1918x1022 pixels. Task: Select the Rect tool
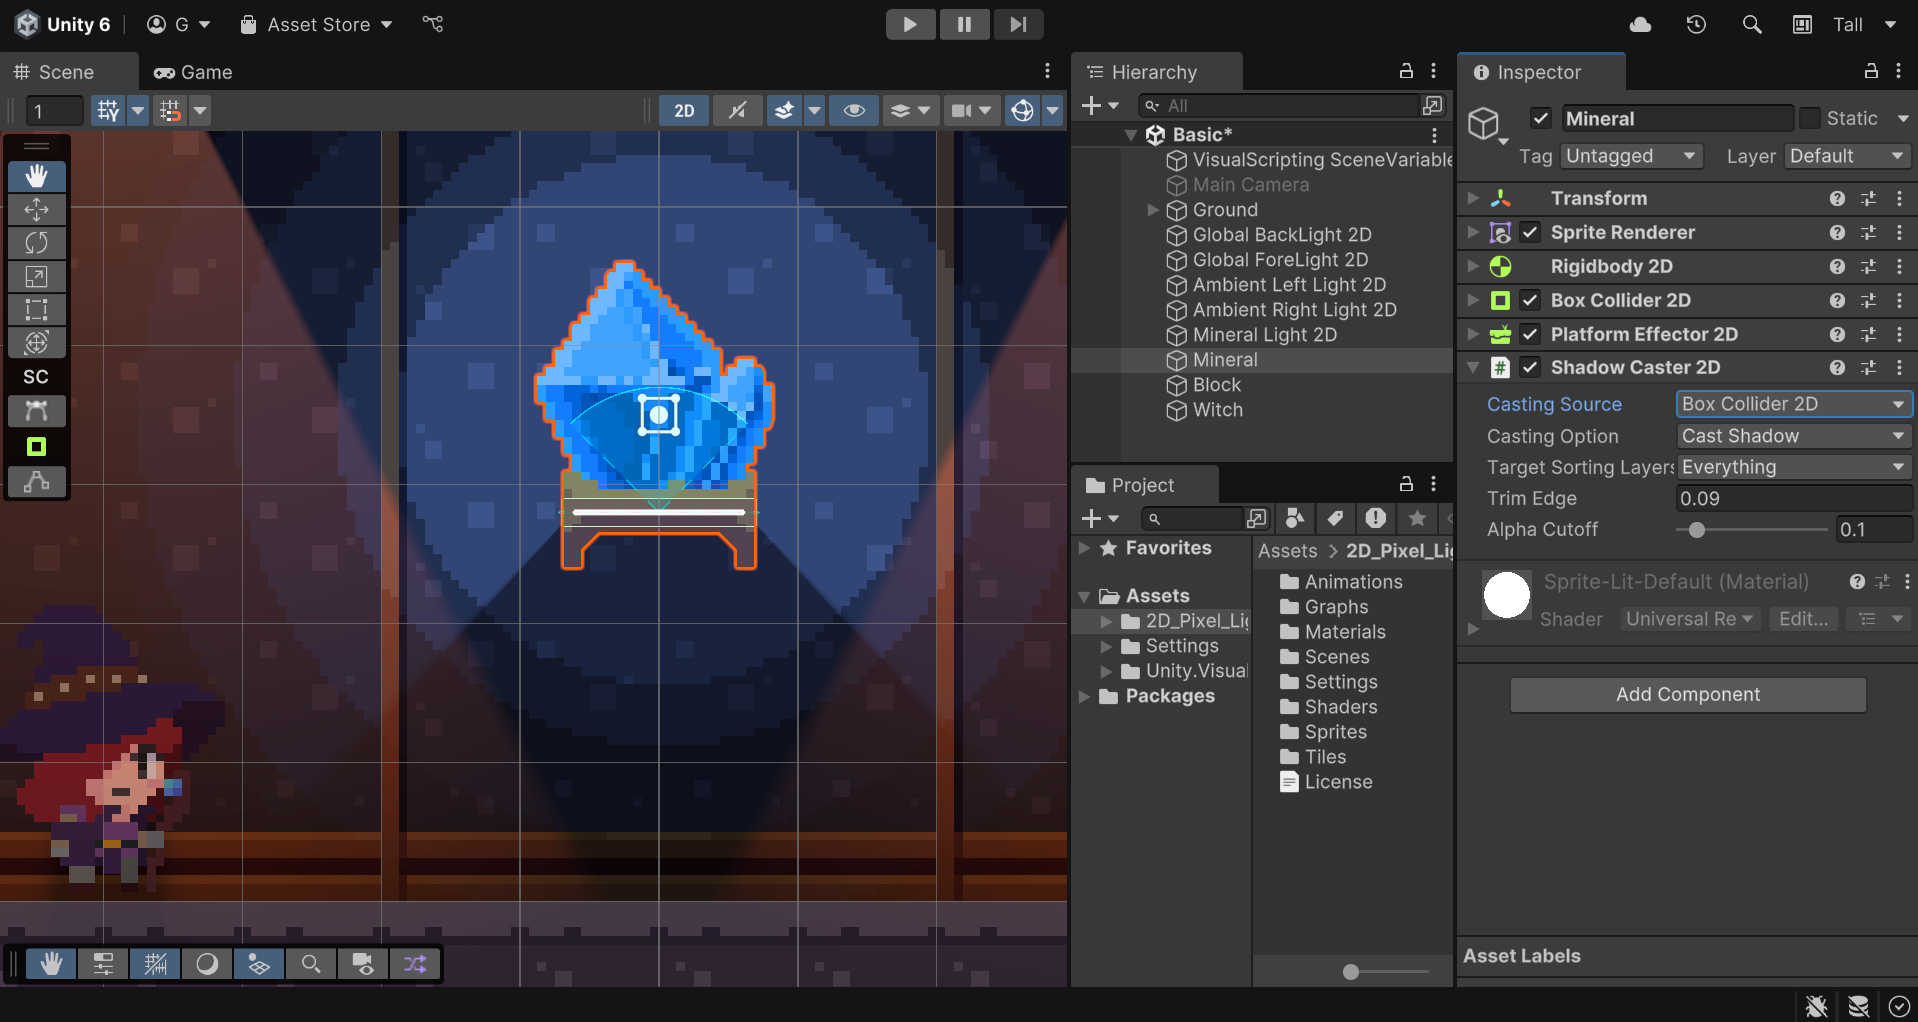pyautogui.click(x=37, y=310)
